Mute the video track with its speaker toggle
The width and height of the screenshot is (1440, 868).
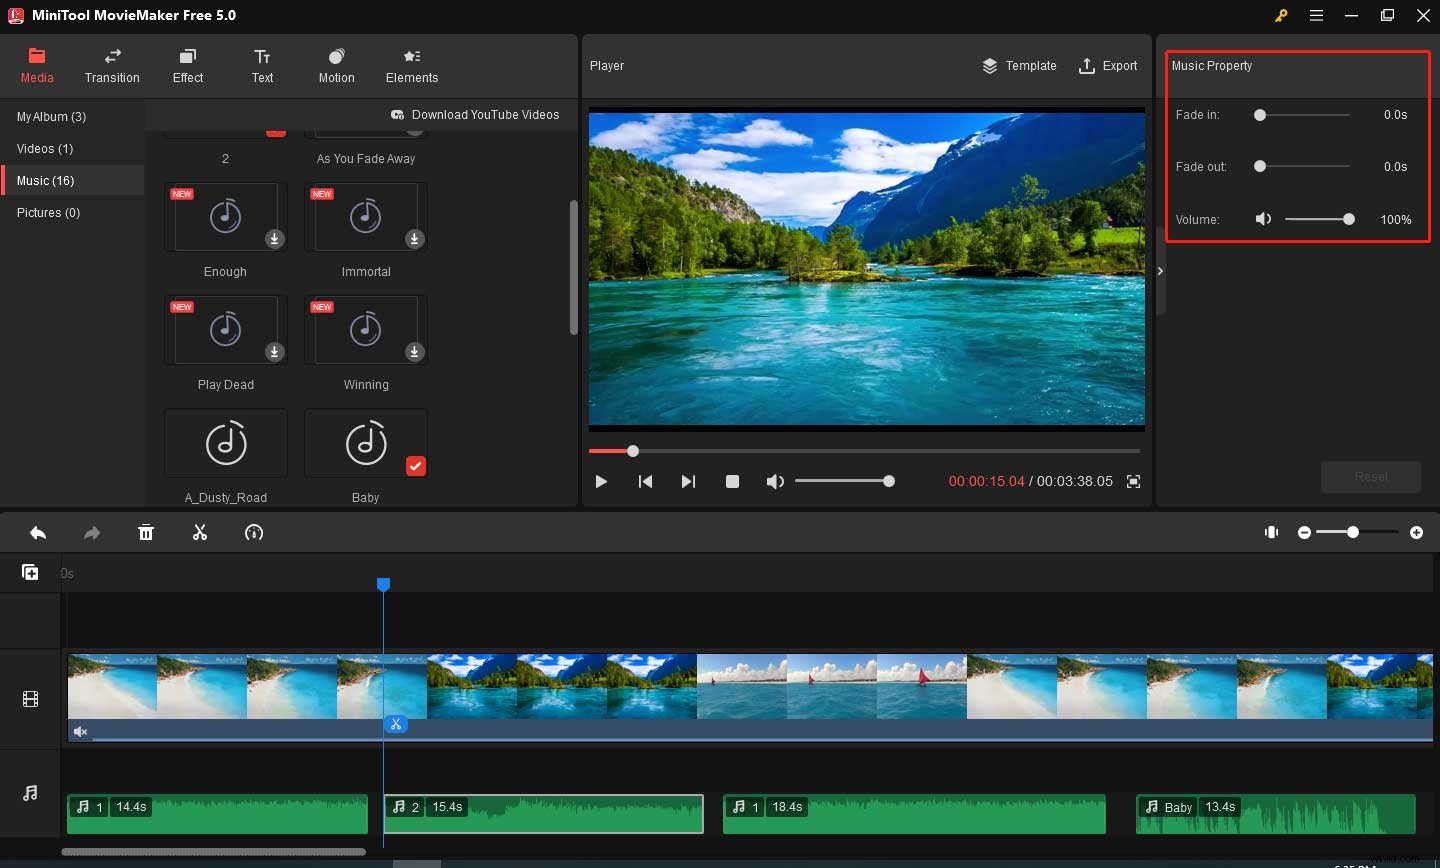click(80, 731)
